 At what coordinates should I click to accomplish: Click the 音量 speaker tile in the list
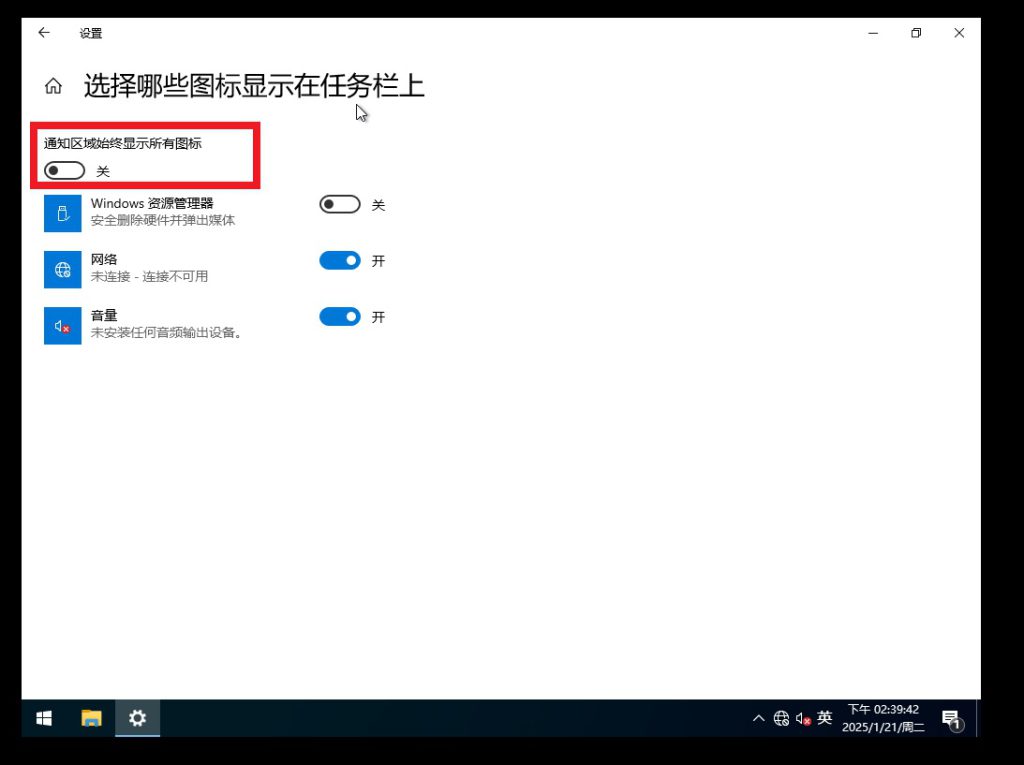coord(62,326)
